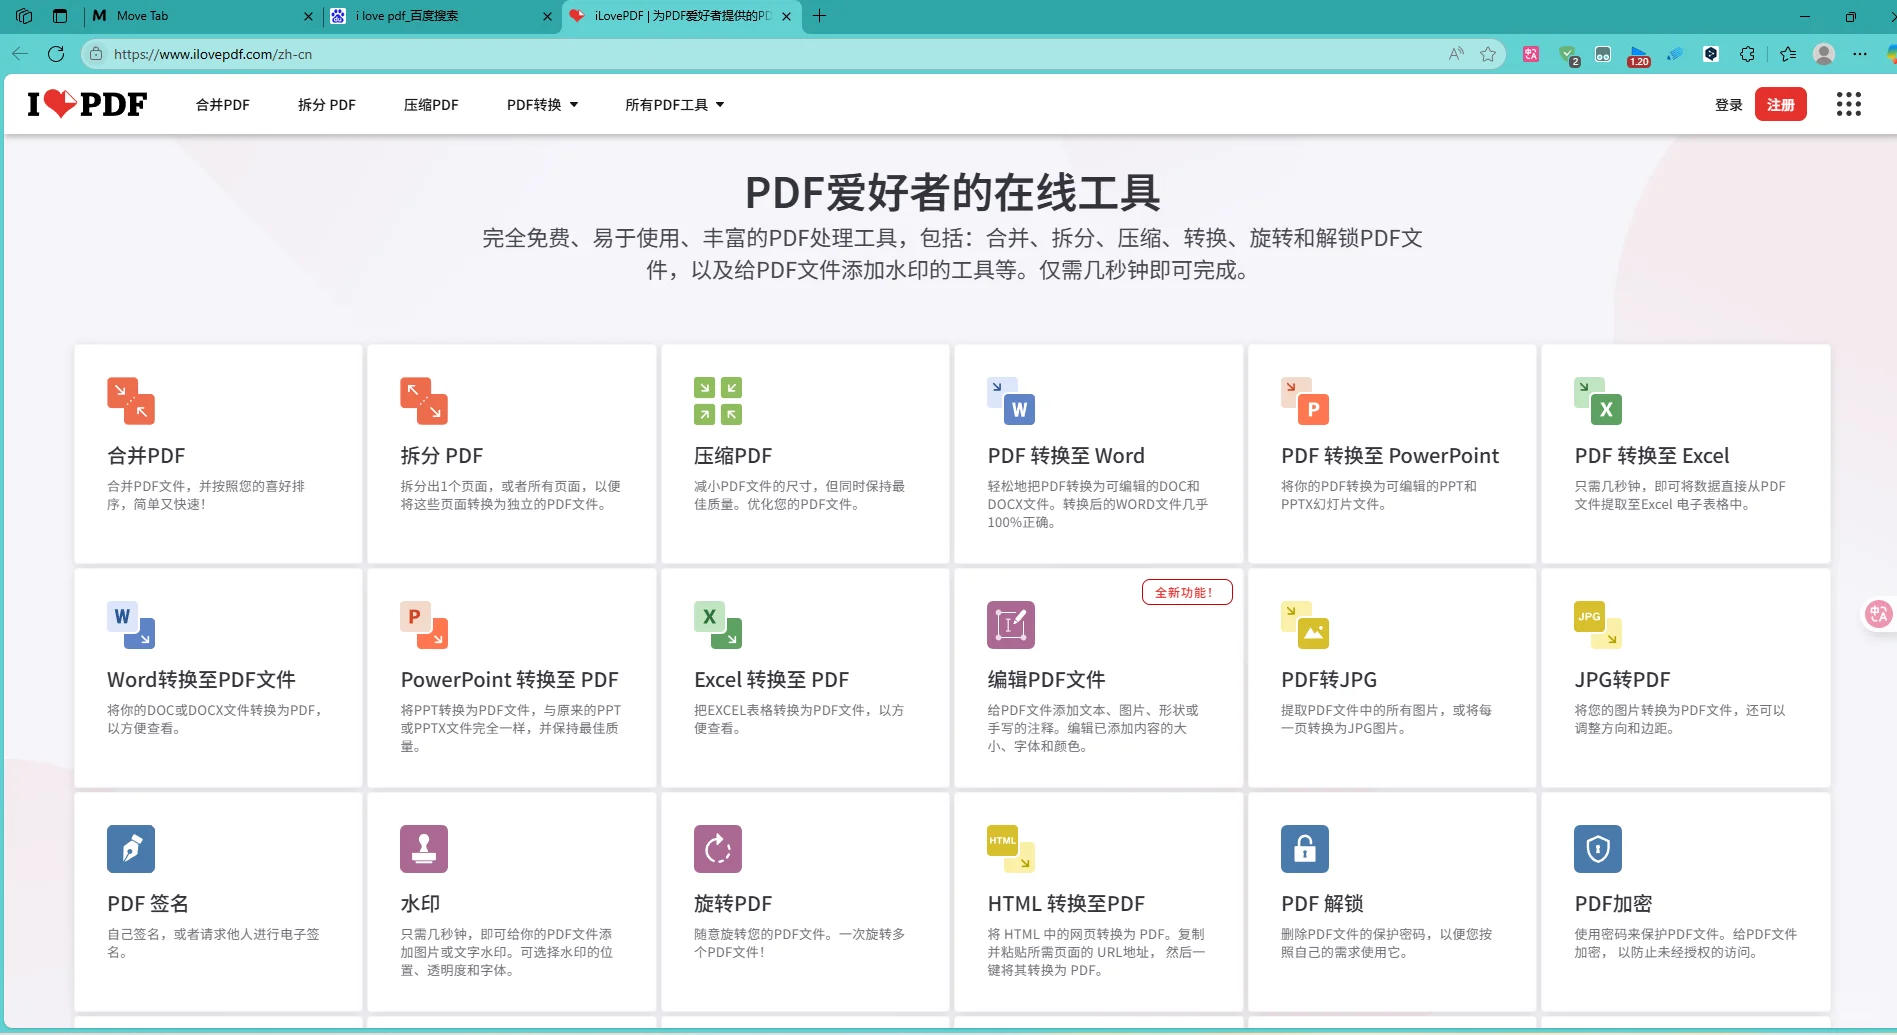1897x1035 pixels.
Task: Open the Unlock PDF (PDF 解锁) padlock icon
Action: pos(1305,849)
